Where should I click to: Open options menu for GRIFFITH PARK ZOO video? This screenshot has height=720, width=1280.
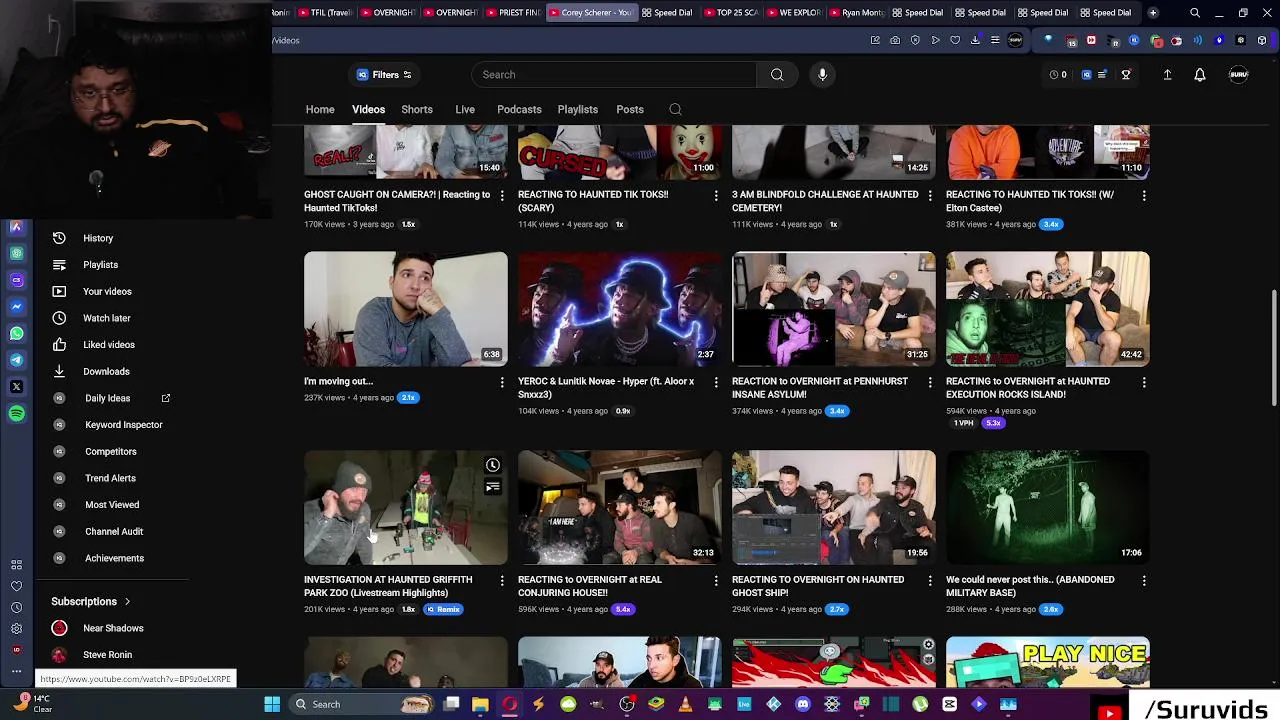pos(502,580)
